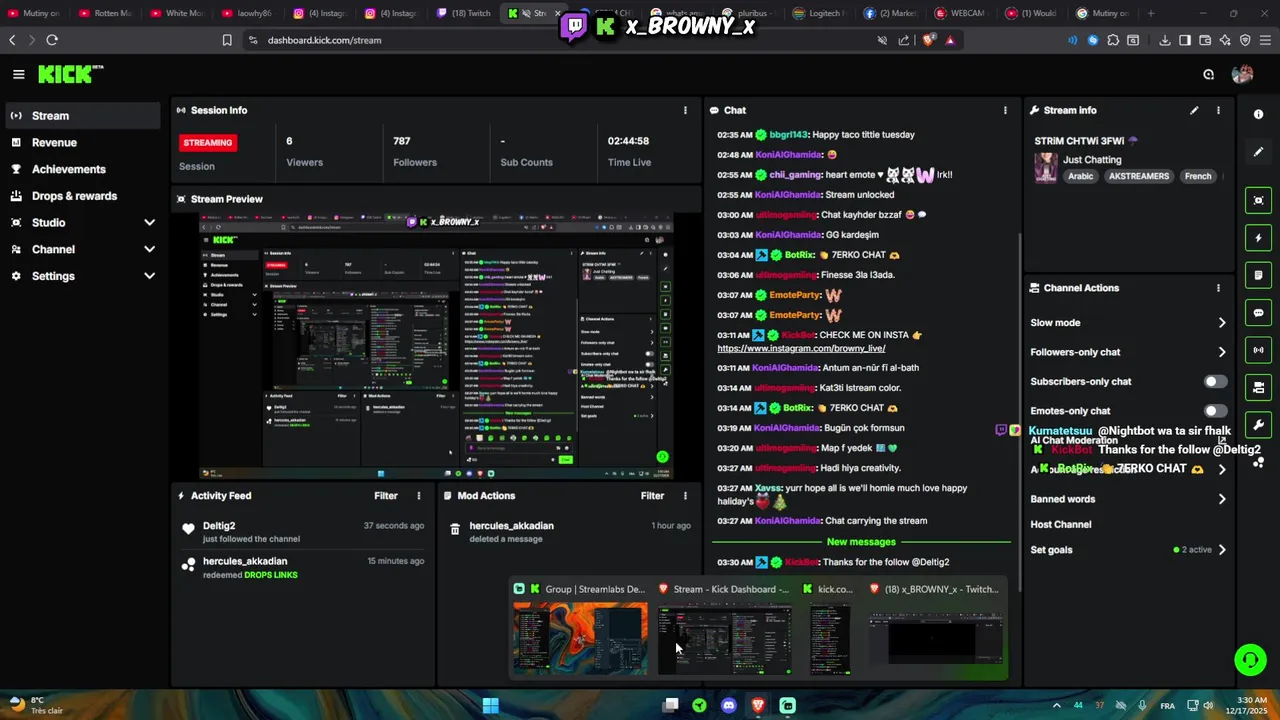Click the pencil icon in the right sidebar

1258,152
